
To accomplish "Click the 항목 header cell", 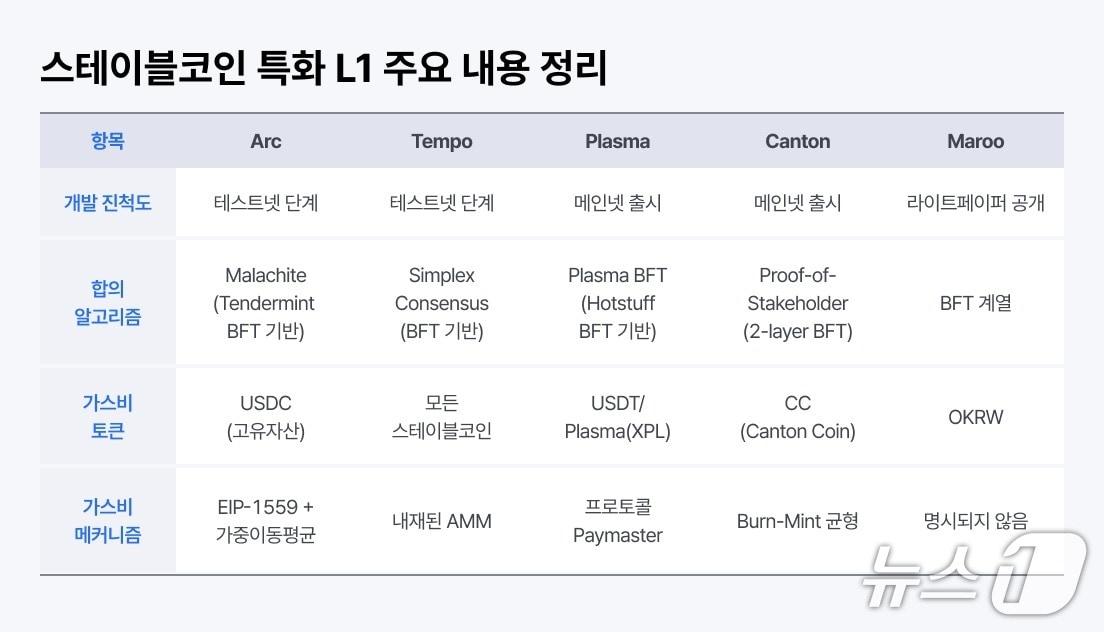I will (108, 141).
